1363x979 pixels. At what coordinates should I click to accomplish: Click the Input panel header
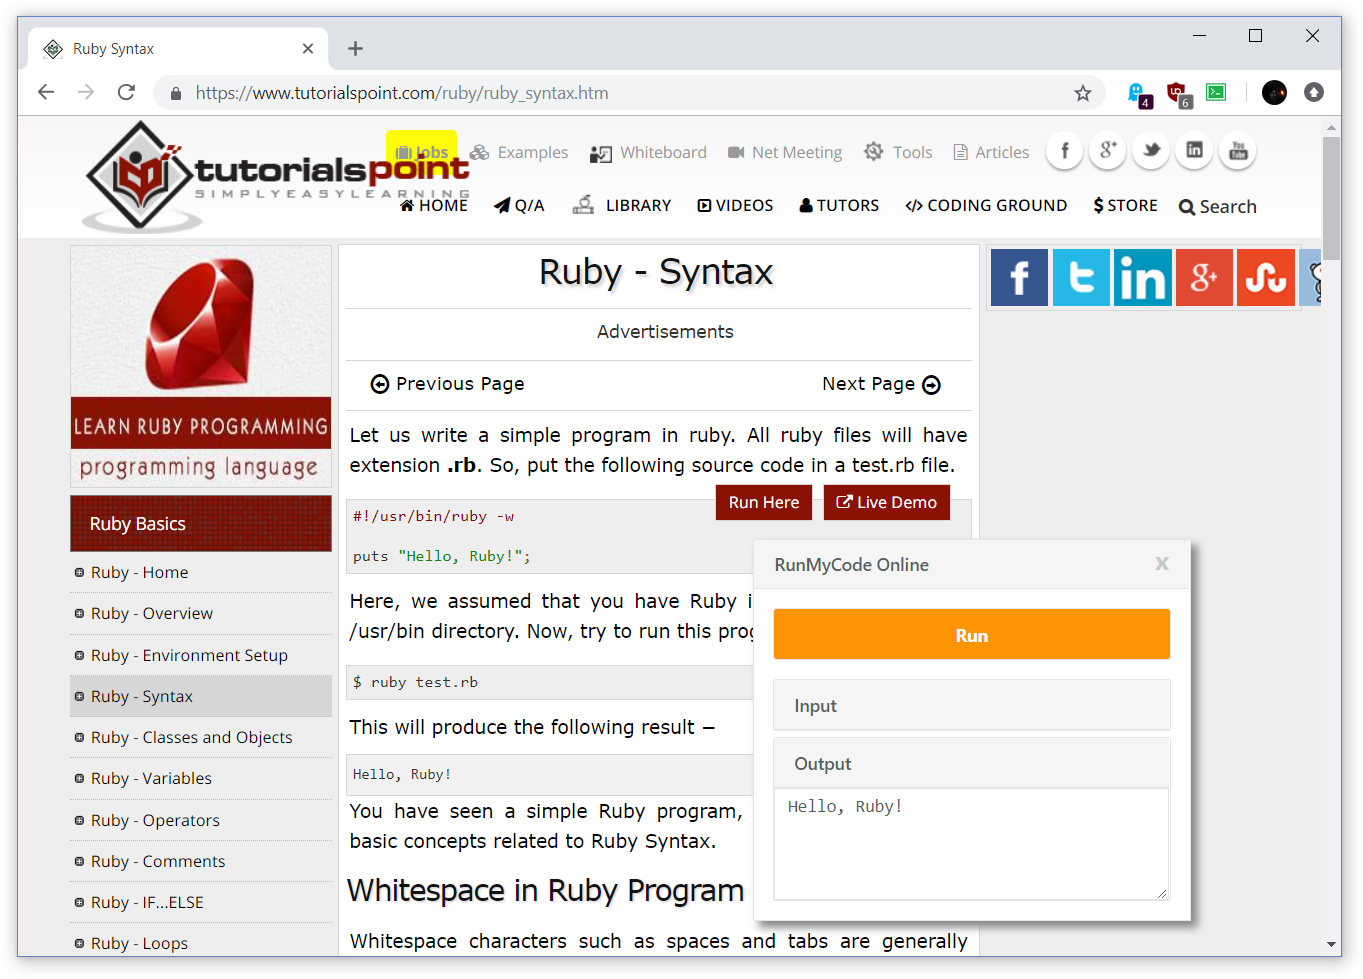(971, 705)
